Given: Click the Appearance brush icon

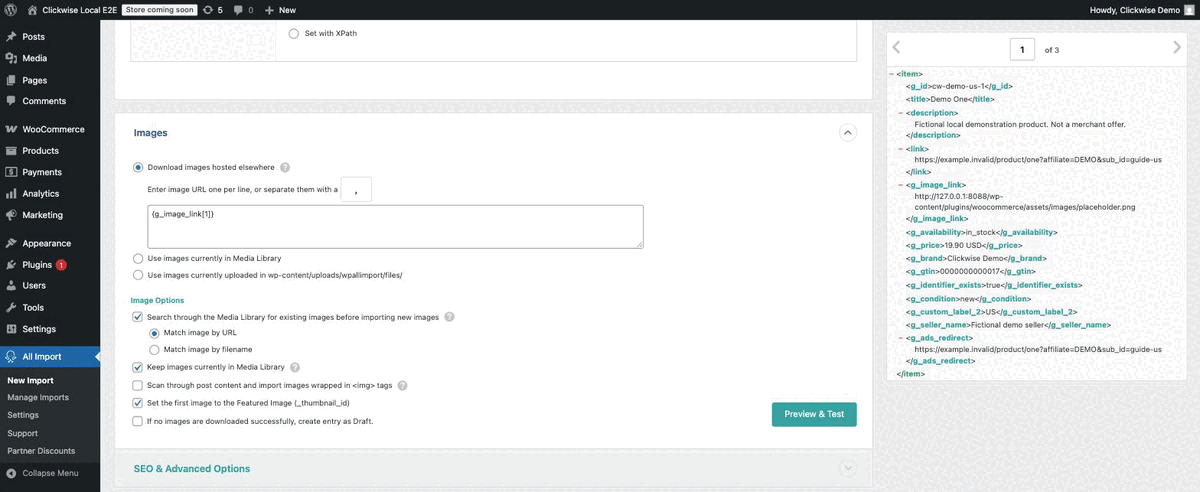Looking at the screenshot, I should tap(11, 243).
